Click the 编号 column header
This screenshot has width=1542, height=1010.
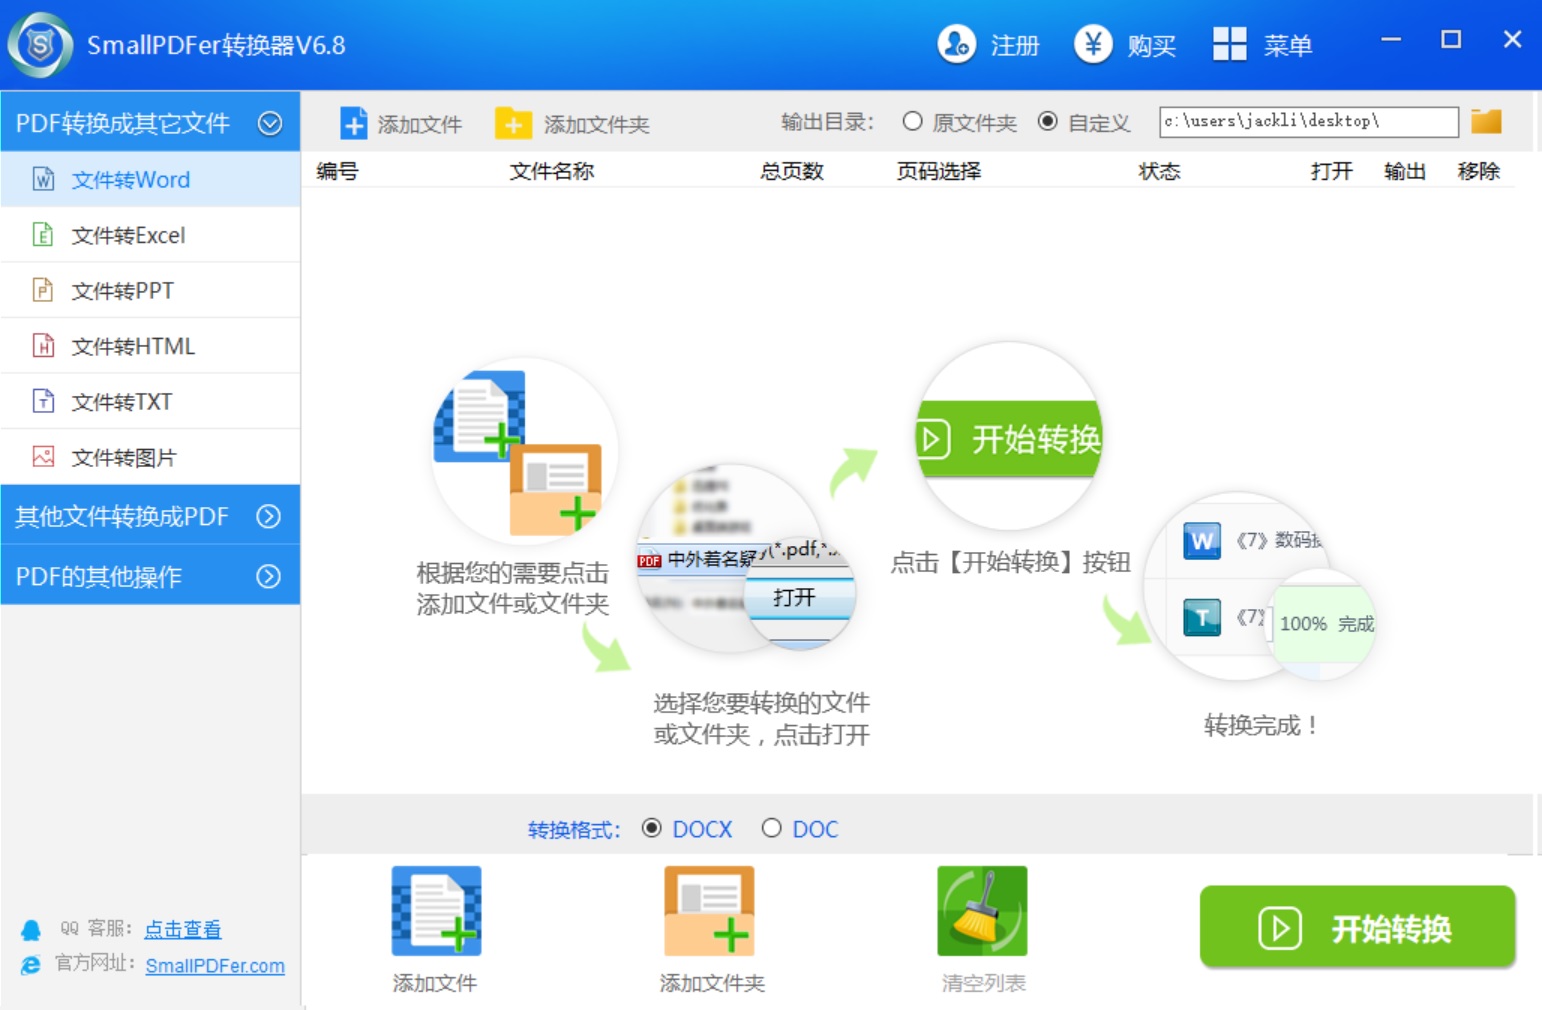[x=337, y=171]
